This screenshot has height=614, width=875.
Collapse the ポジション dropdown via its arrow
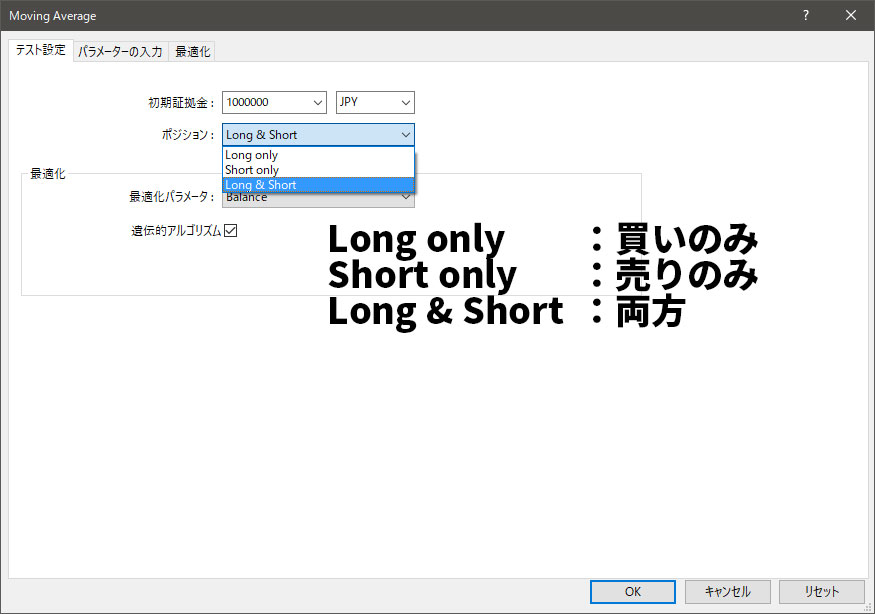[405, 135]
